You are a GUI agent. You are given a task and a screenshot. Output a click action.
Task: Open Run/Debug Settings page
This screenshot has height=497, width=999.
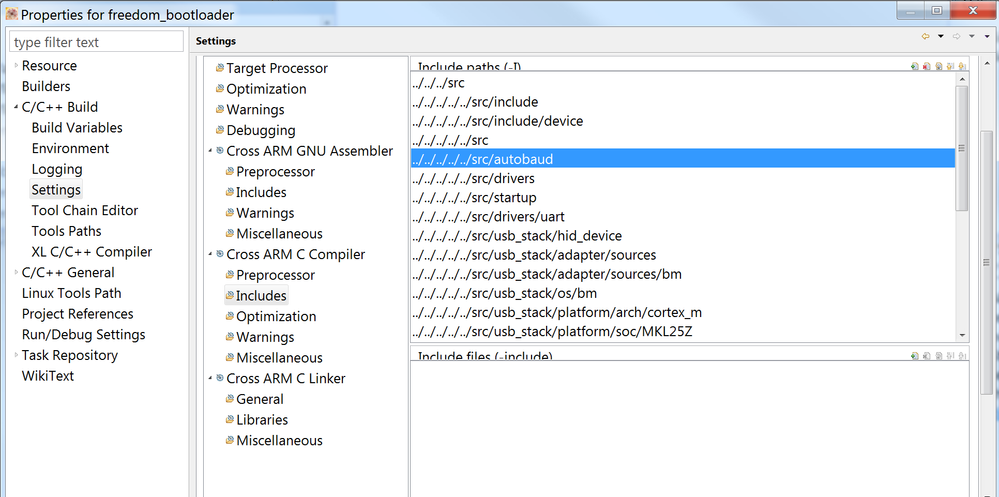83,335
